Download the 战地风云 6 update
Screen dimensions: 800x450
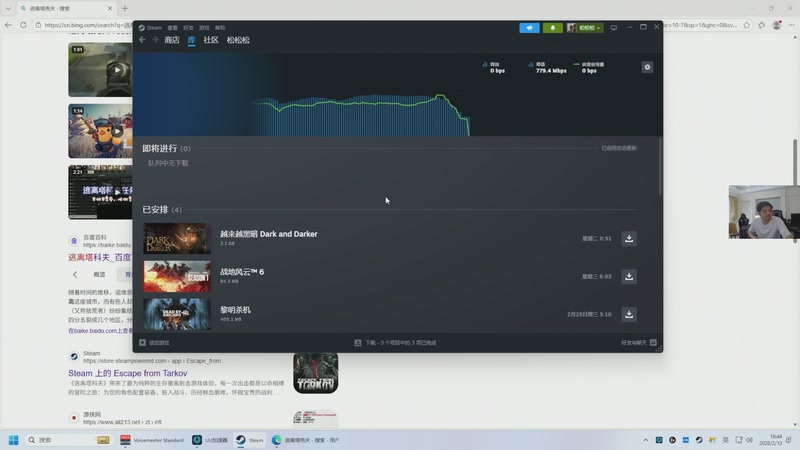click(629, 276)
